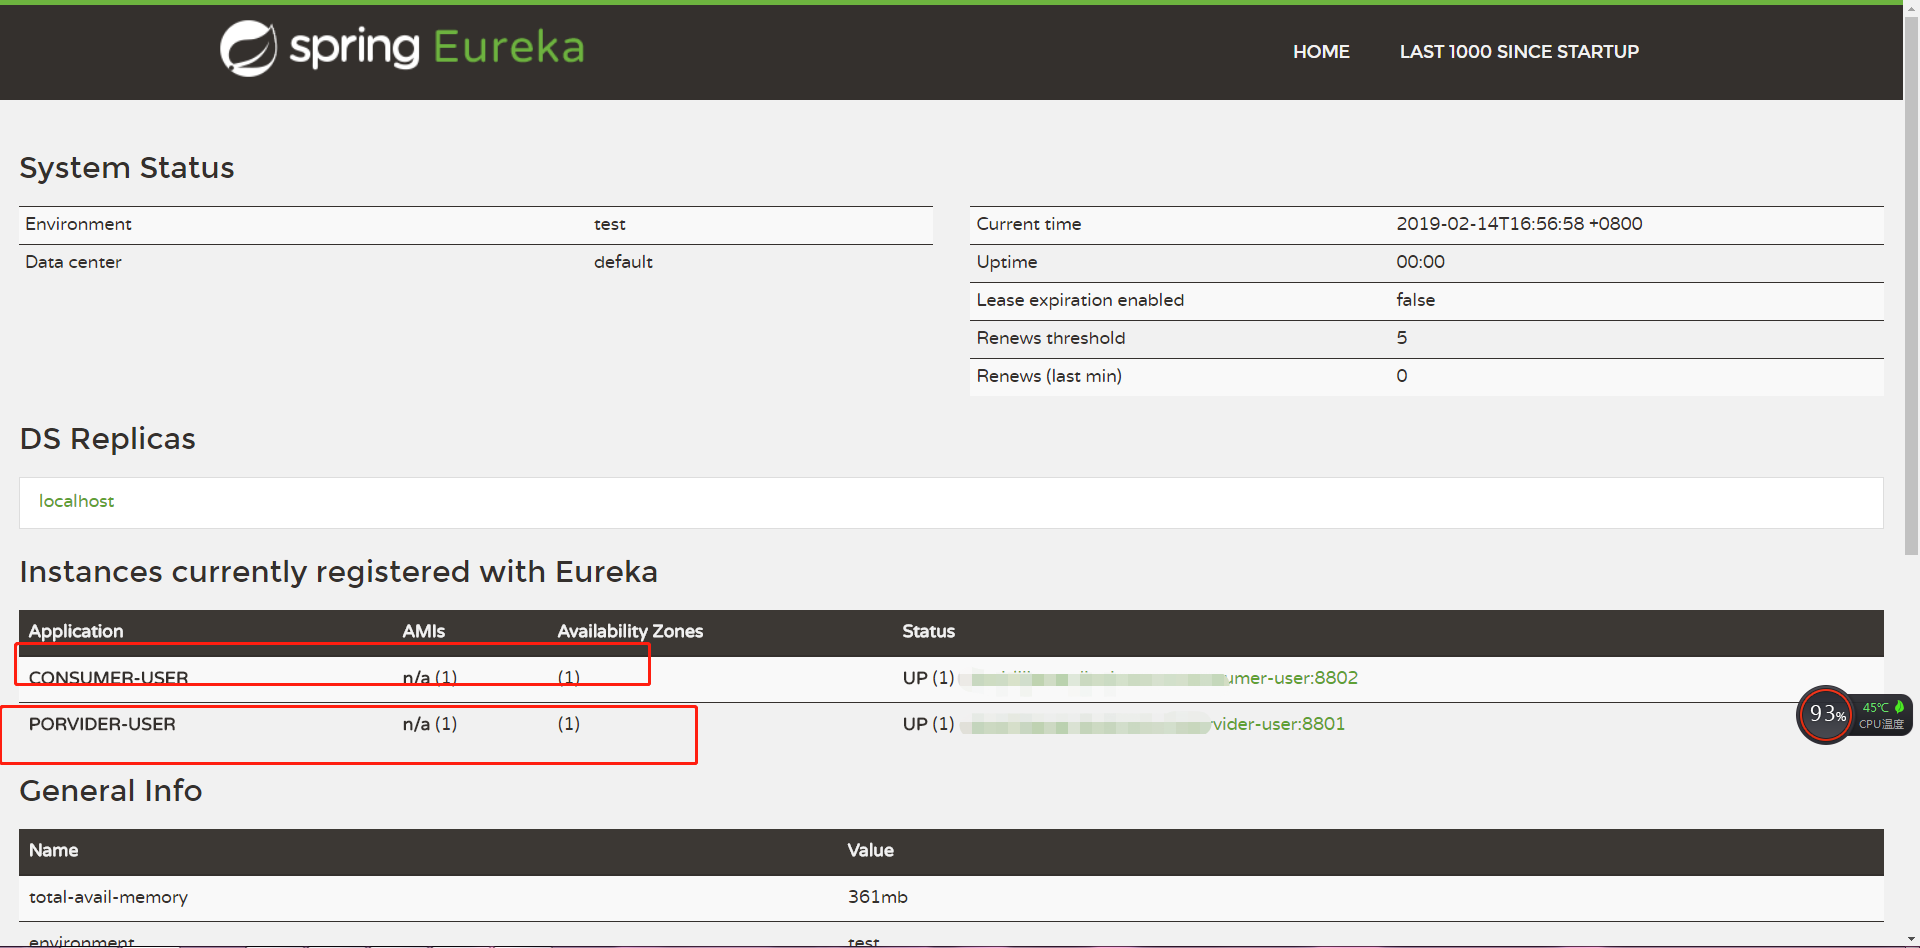Screen dimensions: 1920x948
Task: Click UP (1) status in CONSUMER-USER row
Action: coord(928,678)
